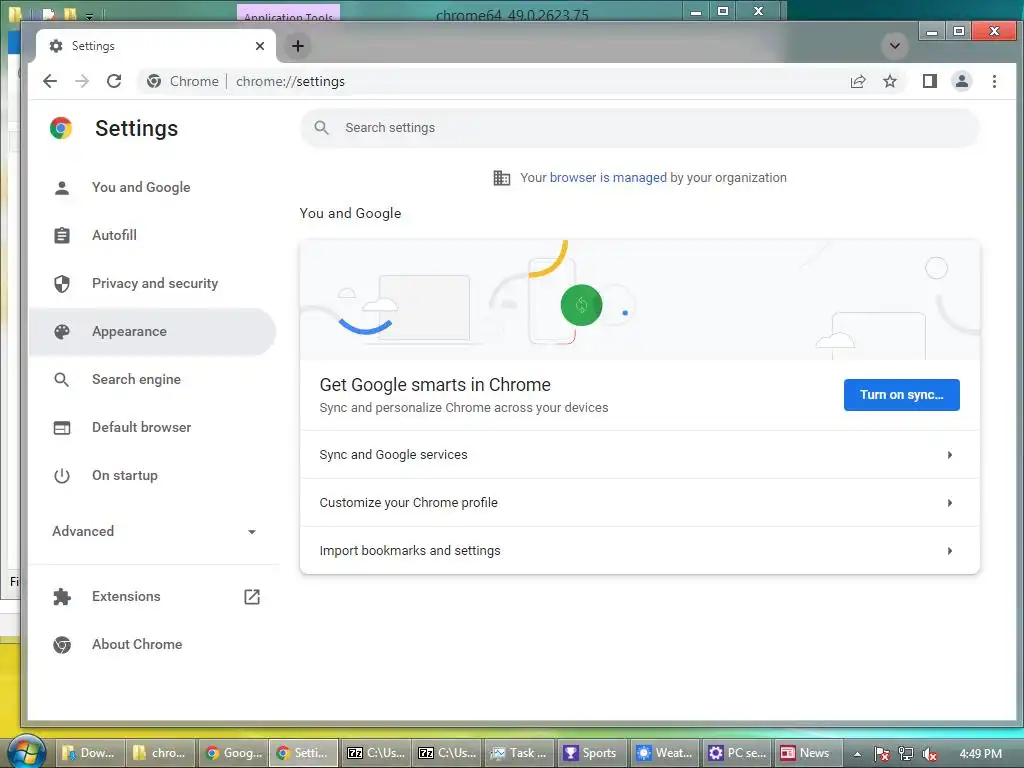
Task: Open the Task Manager taskbar item
Action: point(519,753)
